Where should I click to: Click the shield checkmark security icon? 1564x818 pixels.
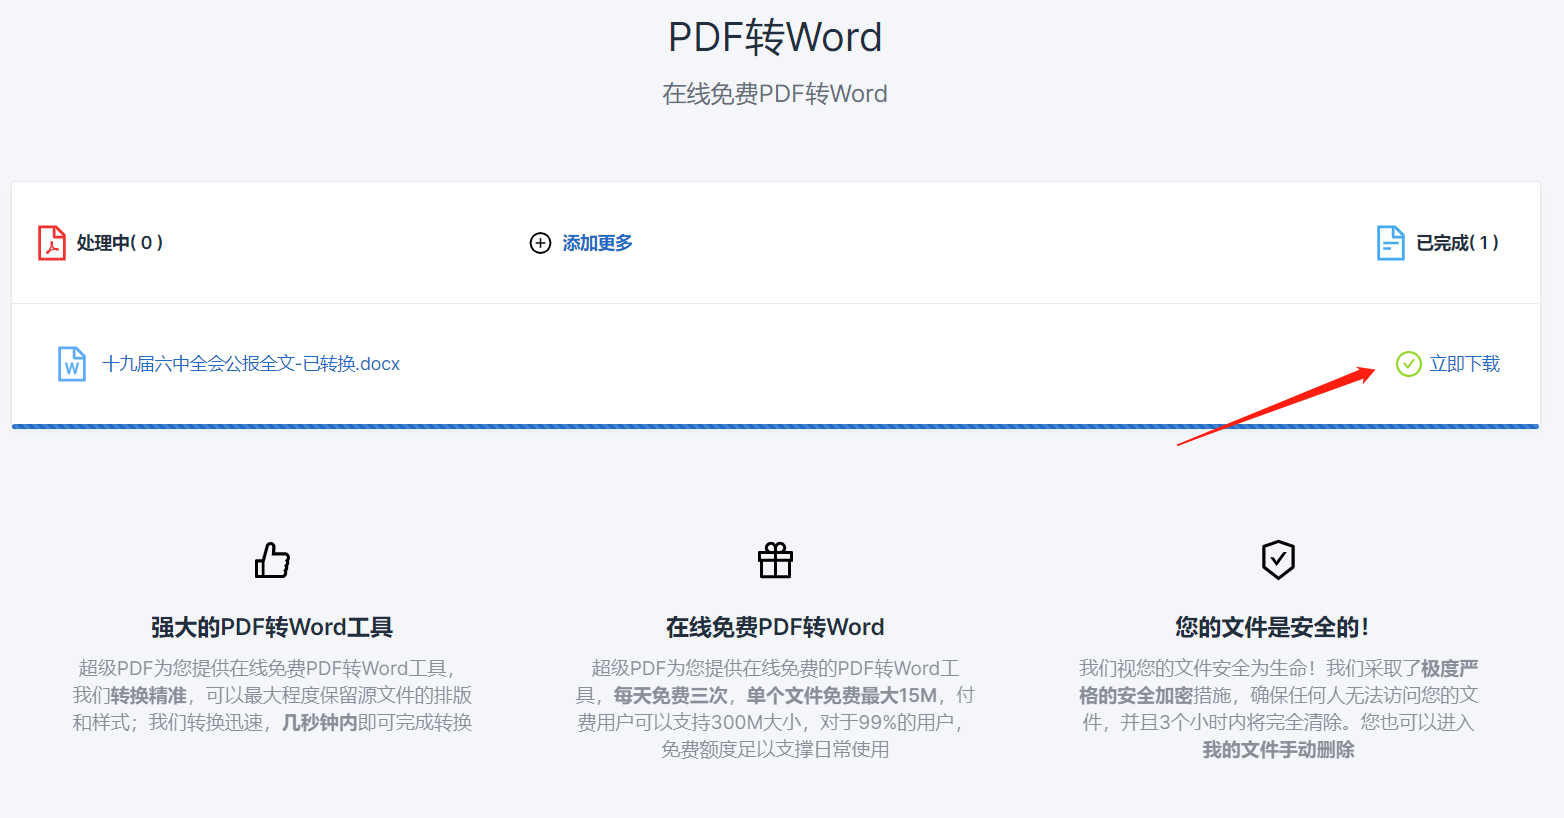[x=1278, y=560]
